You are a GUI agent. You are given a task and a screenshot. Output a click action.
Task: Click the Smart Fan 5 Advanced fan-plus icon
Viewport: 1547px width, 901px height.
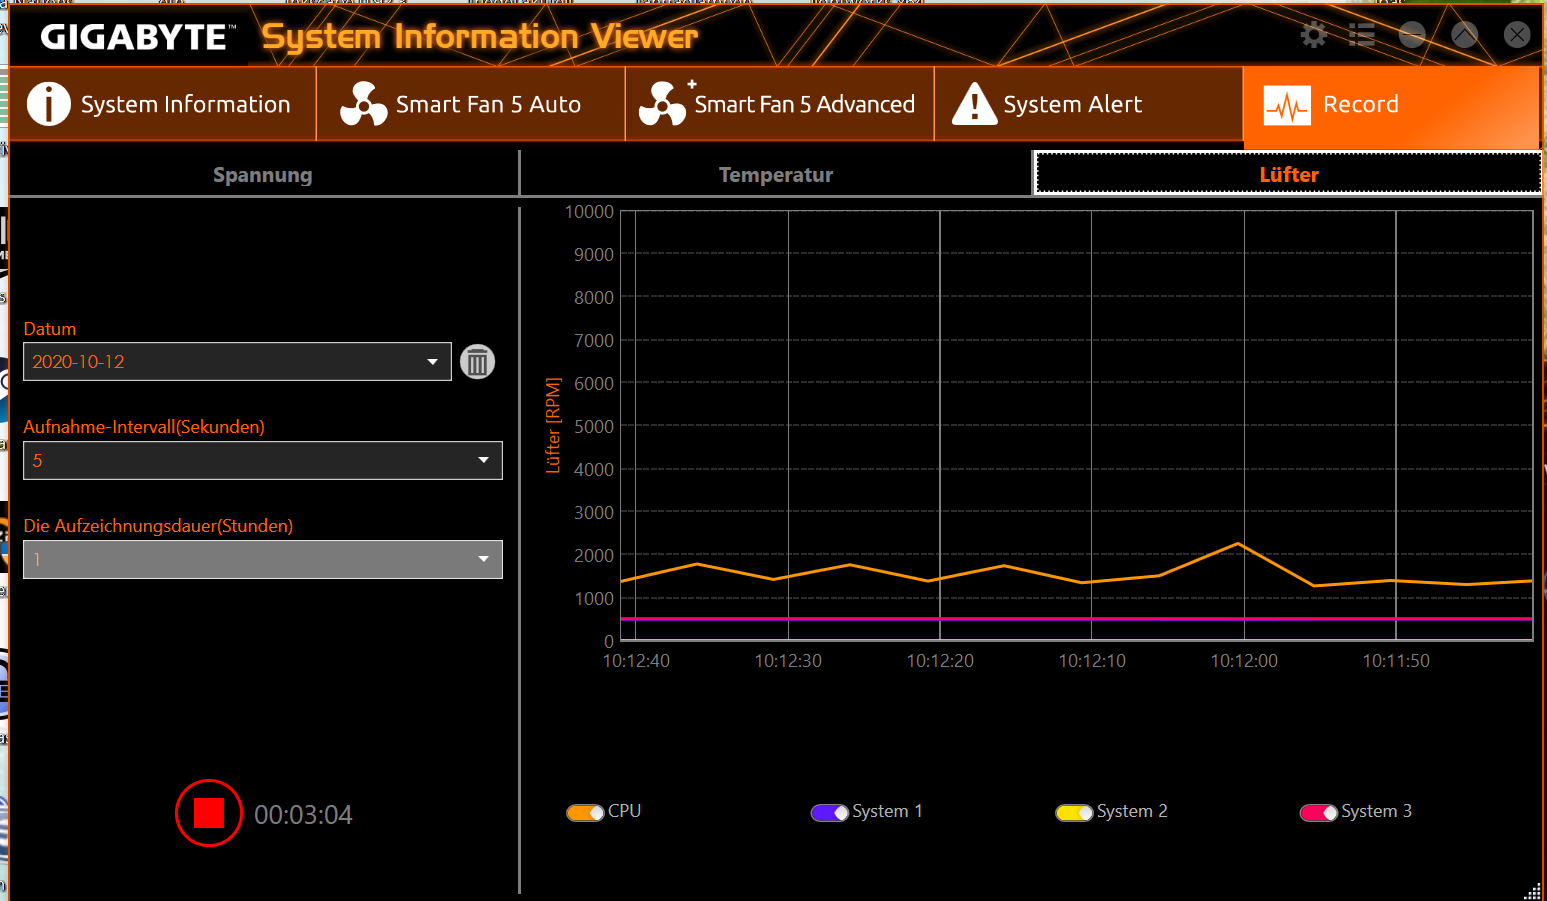pos(665,103)
